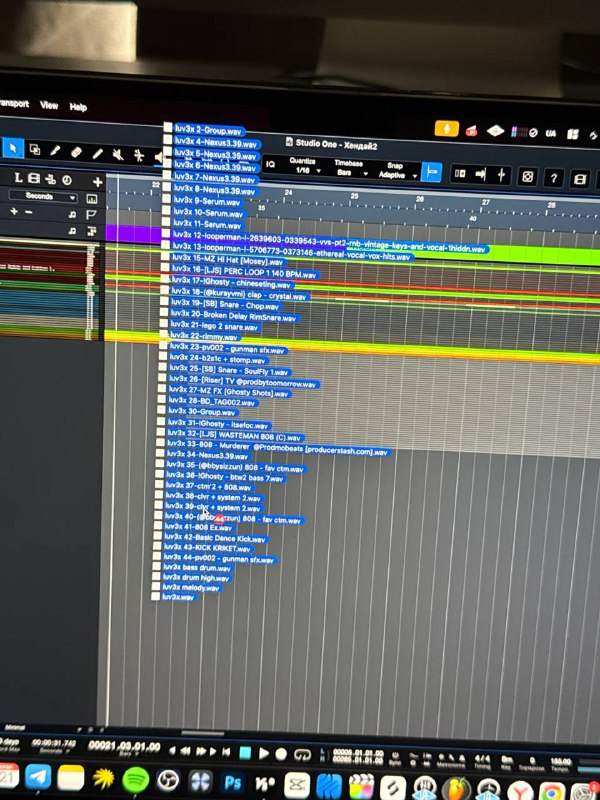600x800 pixels.
Task: Expand the Snap Adaptive dropdown
Action: pyautogui.click(x=395, y=174)
